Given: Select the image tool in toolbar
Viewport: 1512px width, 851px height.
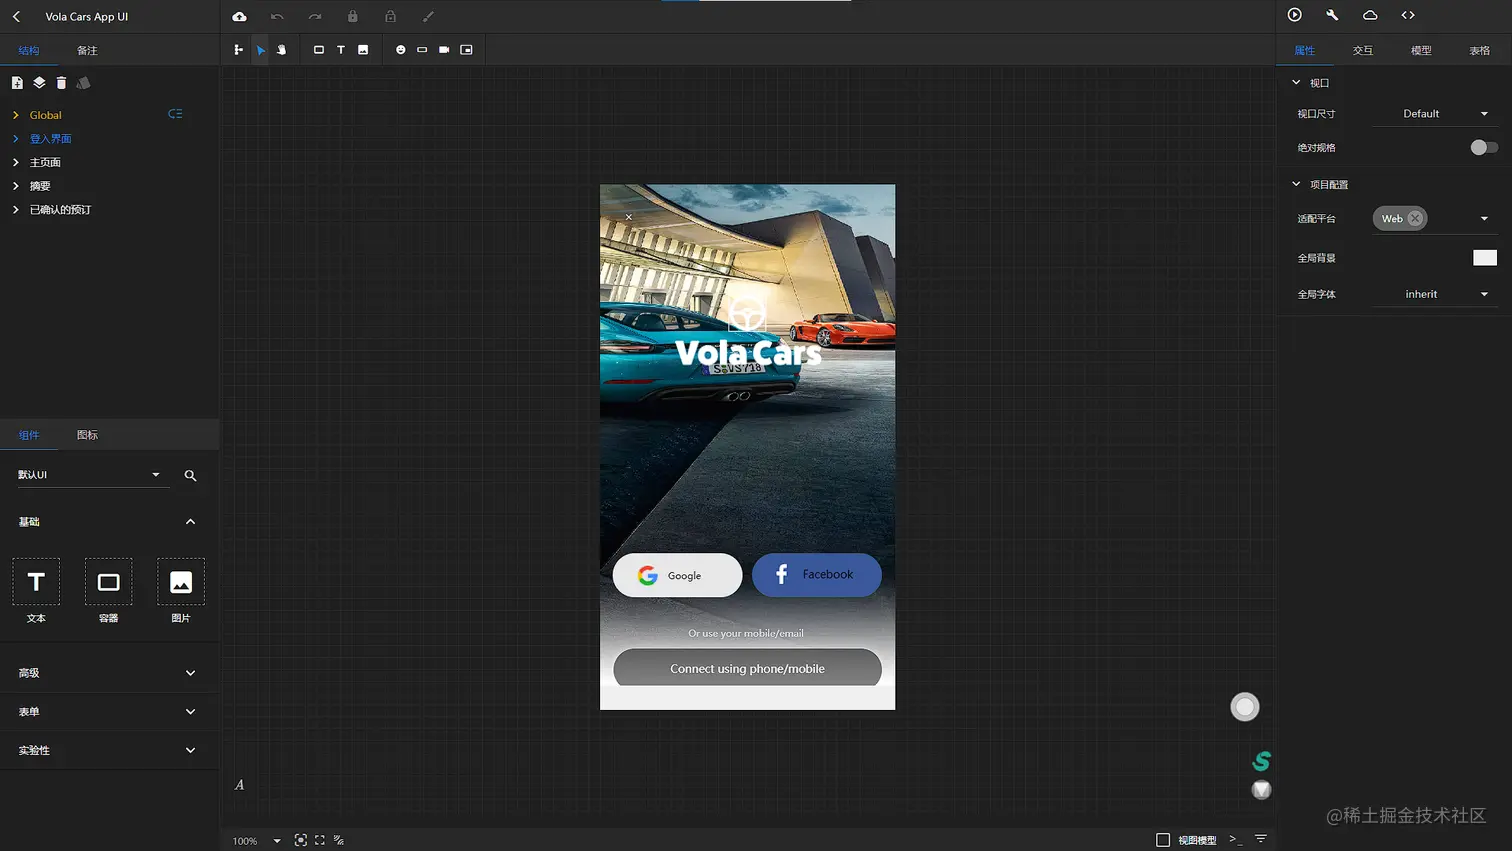Looking at the screenshot, I should (x=363, y=49).
